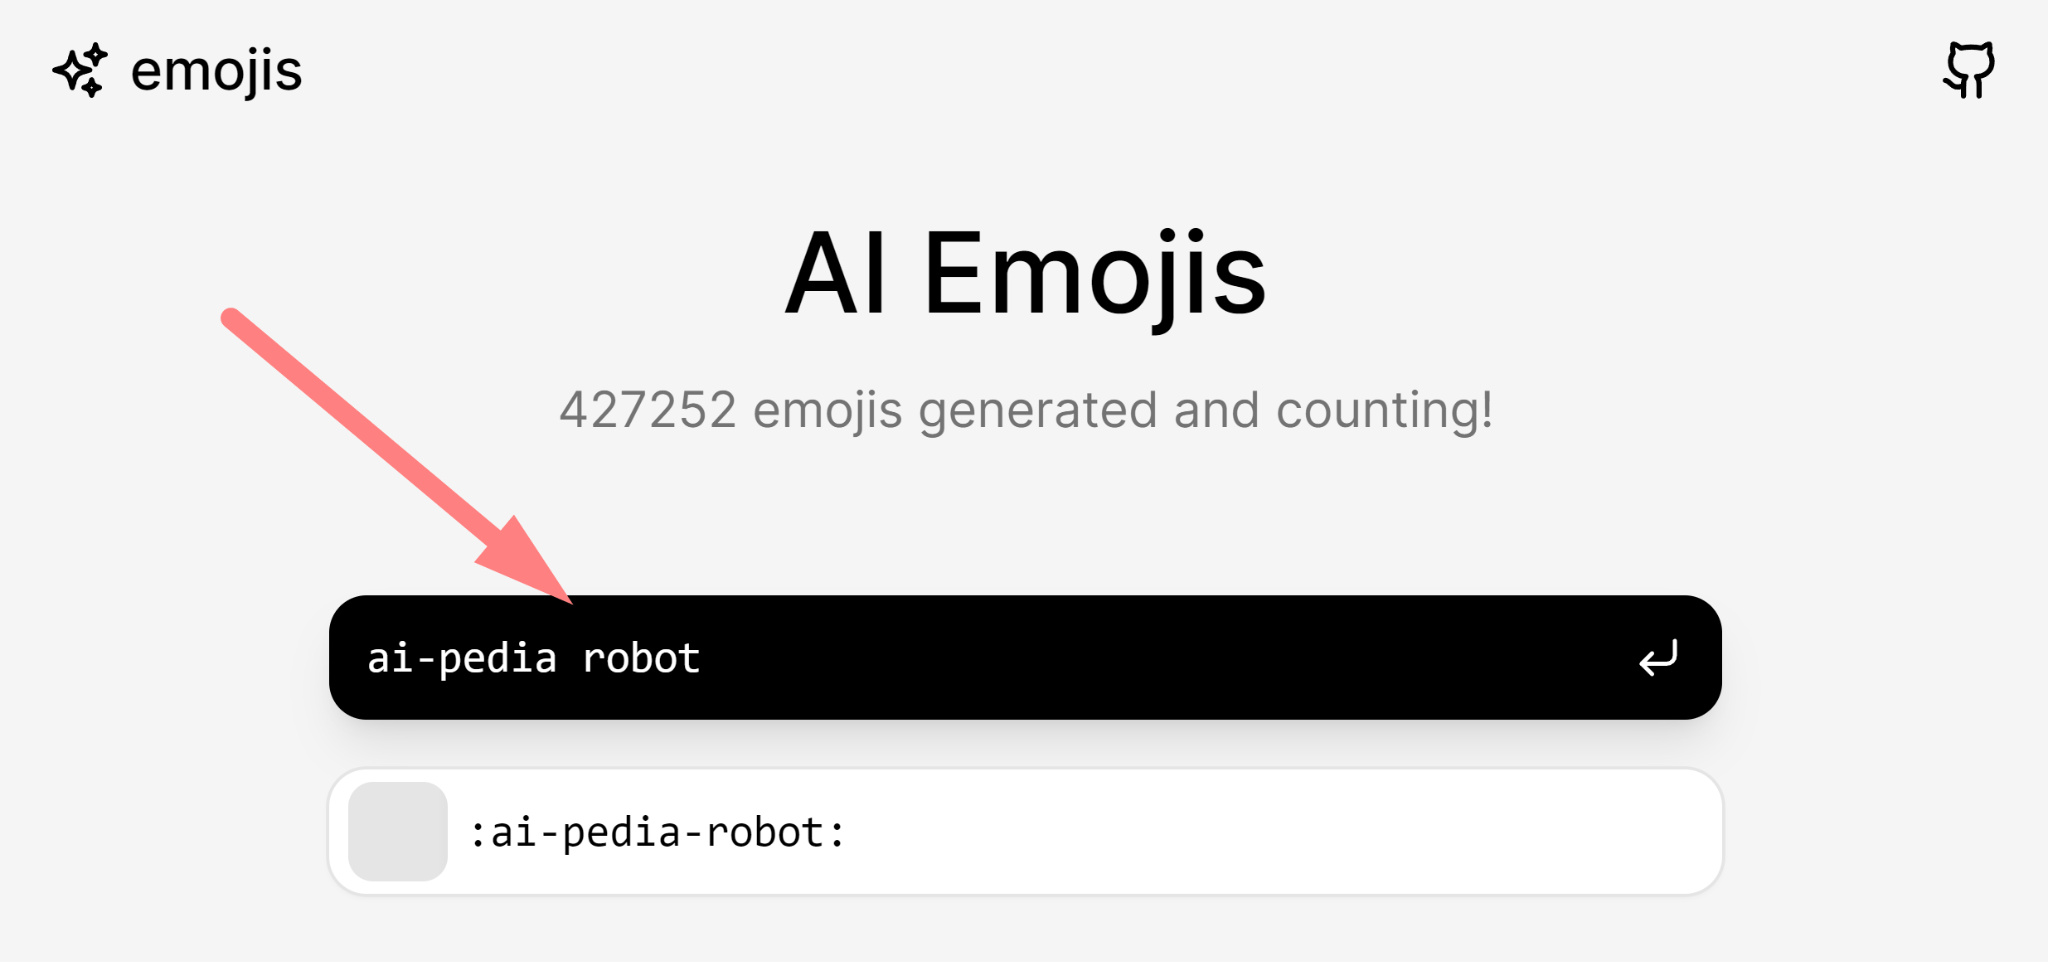Click the "emojis" wordmark in header
The height and width of the screenshot is (962, 2048).
click(216, 70)
